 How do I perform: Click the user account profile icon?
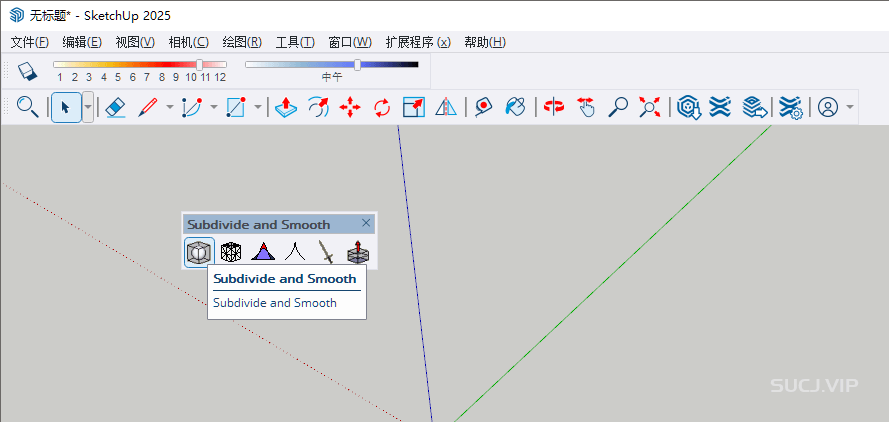tap(828, 107)
